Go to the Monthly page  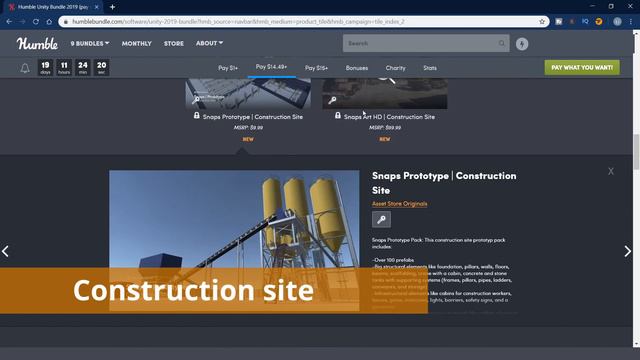[136, 43]
